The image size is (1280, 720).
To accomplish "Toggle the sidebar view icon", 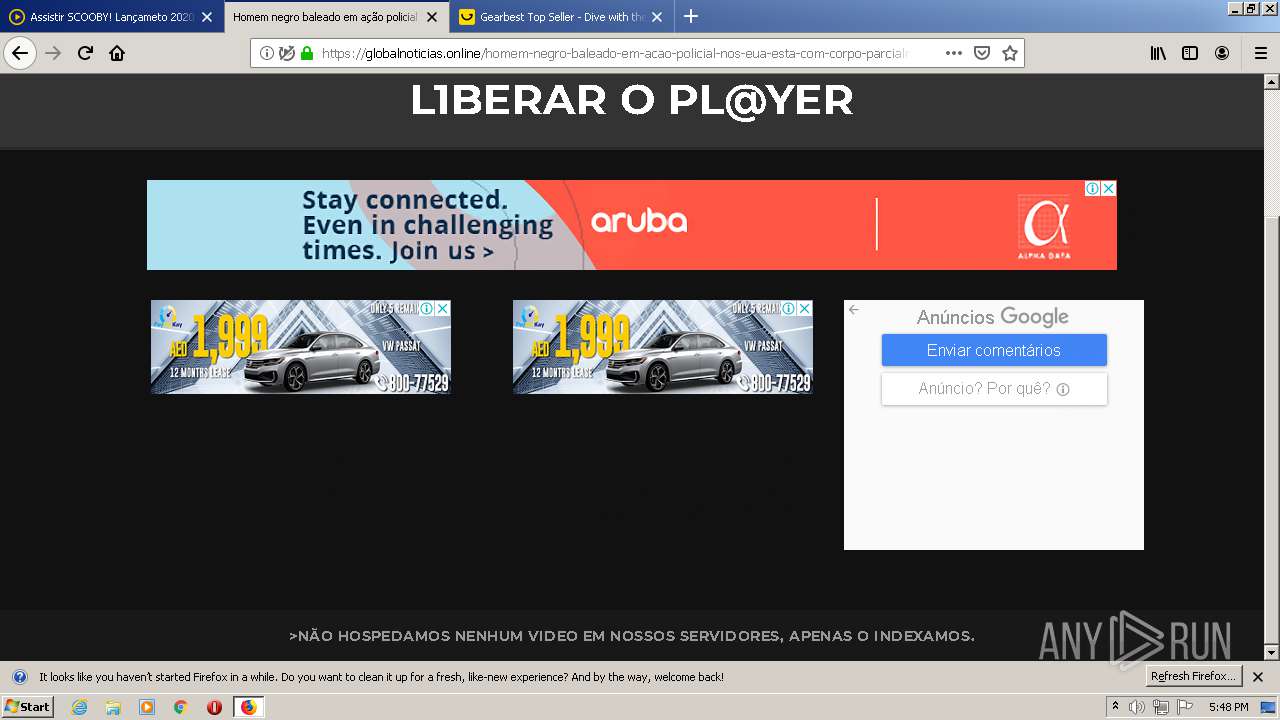I will 1190,53.
